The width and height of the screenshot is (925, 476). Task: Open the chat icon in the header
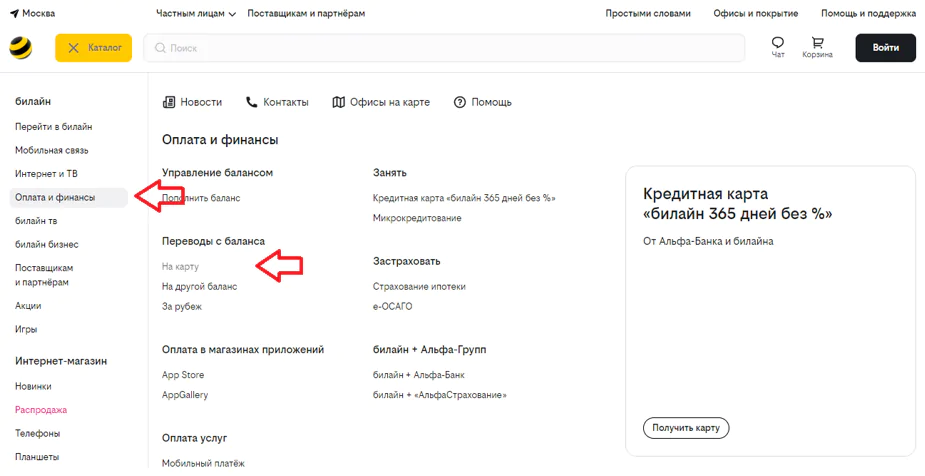point(778,43)
